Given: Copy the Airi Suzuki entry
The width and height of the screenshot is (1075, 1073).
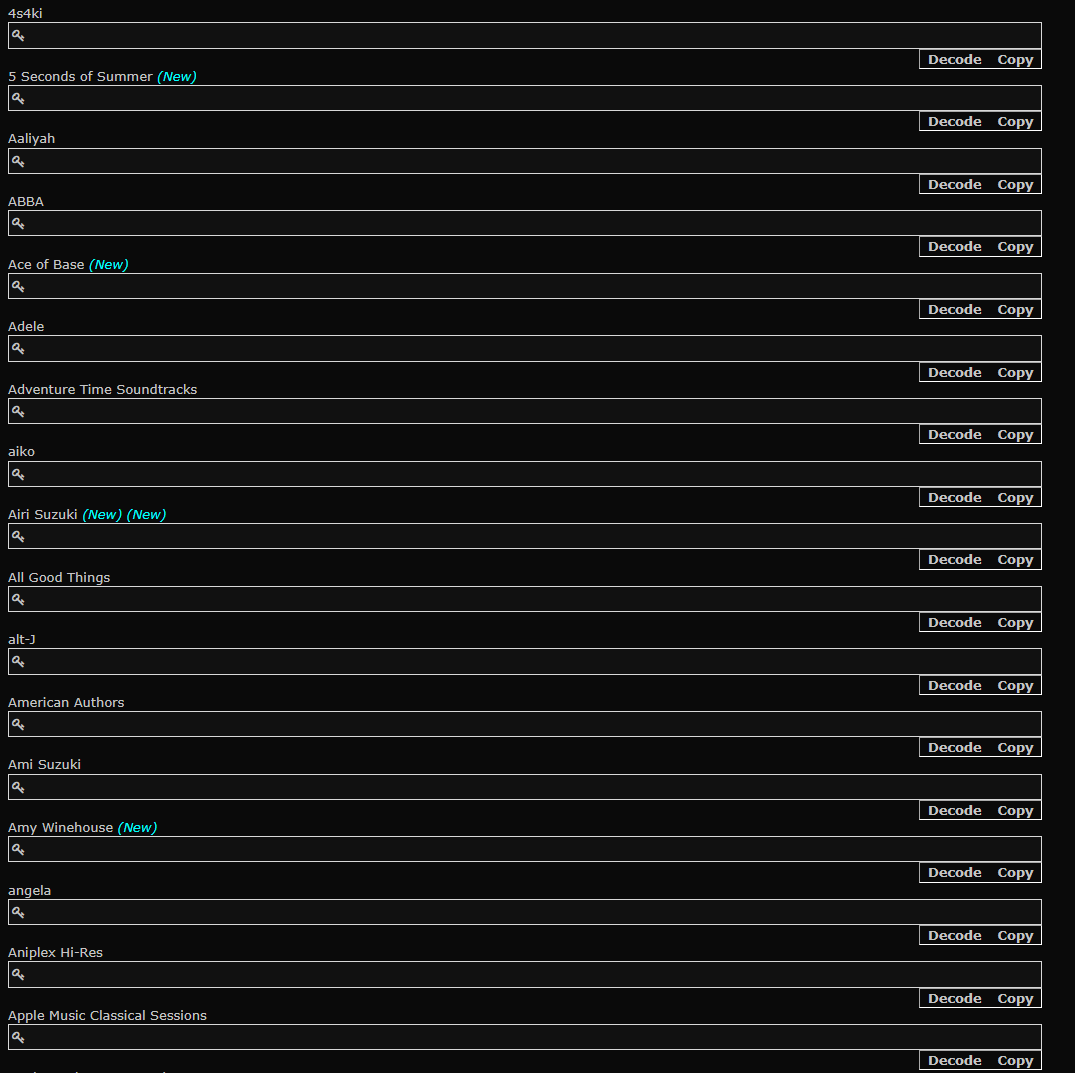Looking at the screenshot, I should click(x=1015, y=559).
